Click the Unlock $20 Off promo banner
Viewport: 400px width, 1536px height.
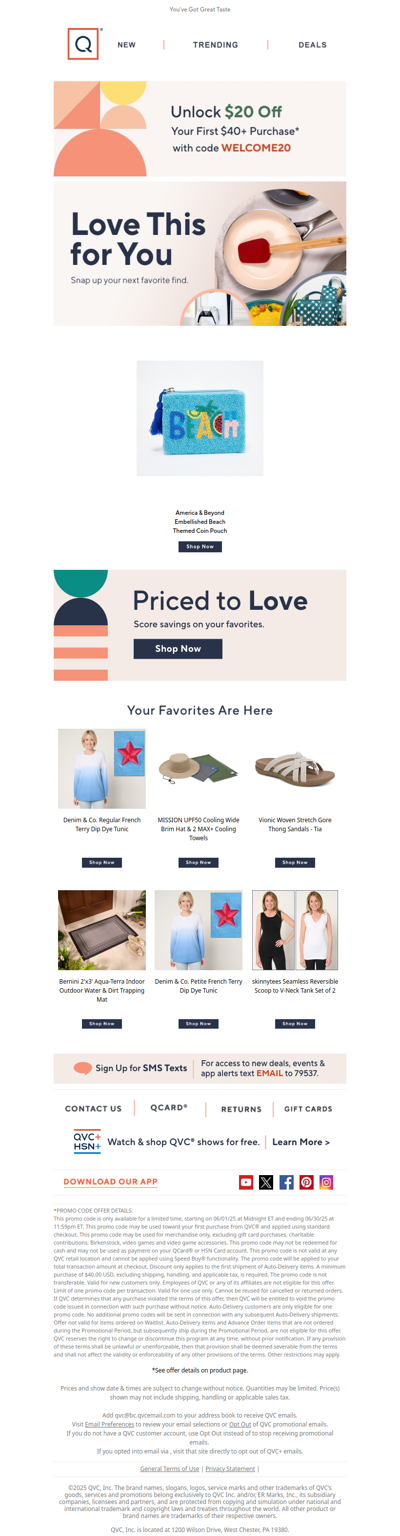200,129
